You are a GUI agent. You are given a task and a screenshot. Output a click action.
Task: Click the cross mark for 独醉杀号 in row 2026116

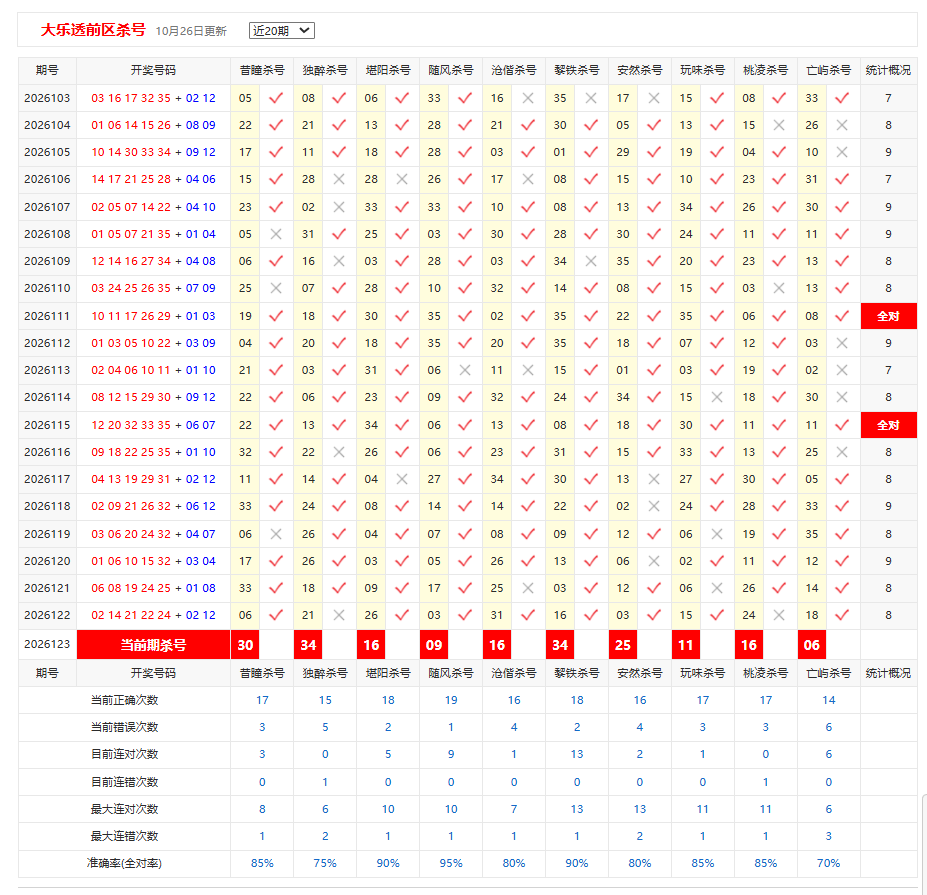click(x=339, y=452)
